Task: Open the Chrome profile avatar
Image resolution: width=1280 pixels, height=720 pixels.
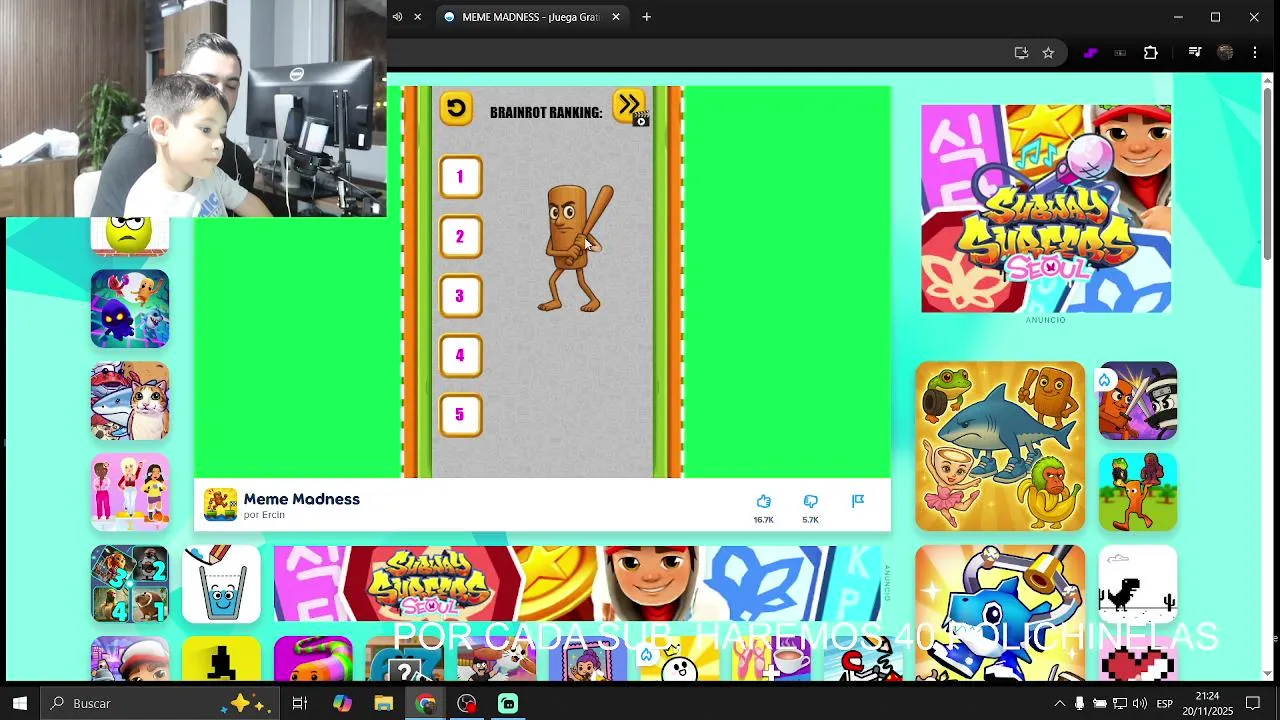Action: click(x=1225, y=53)
